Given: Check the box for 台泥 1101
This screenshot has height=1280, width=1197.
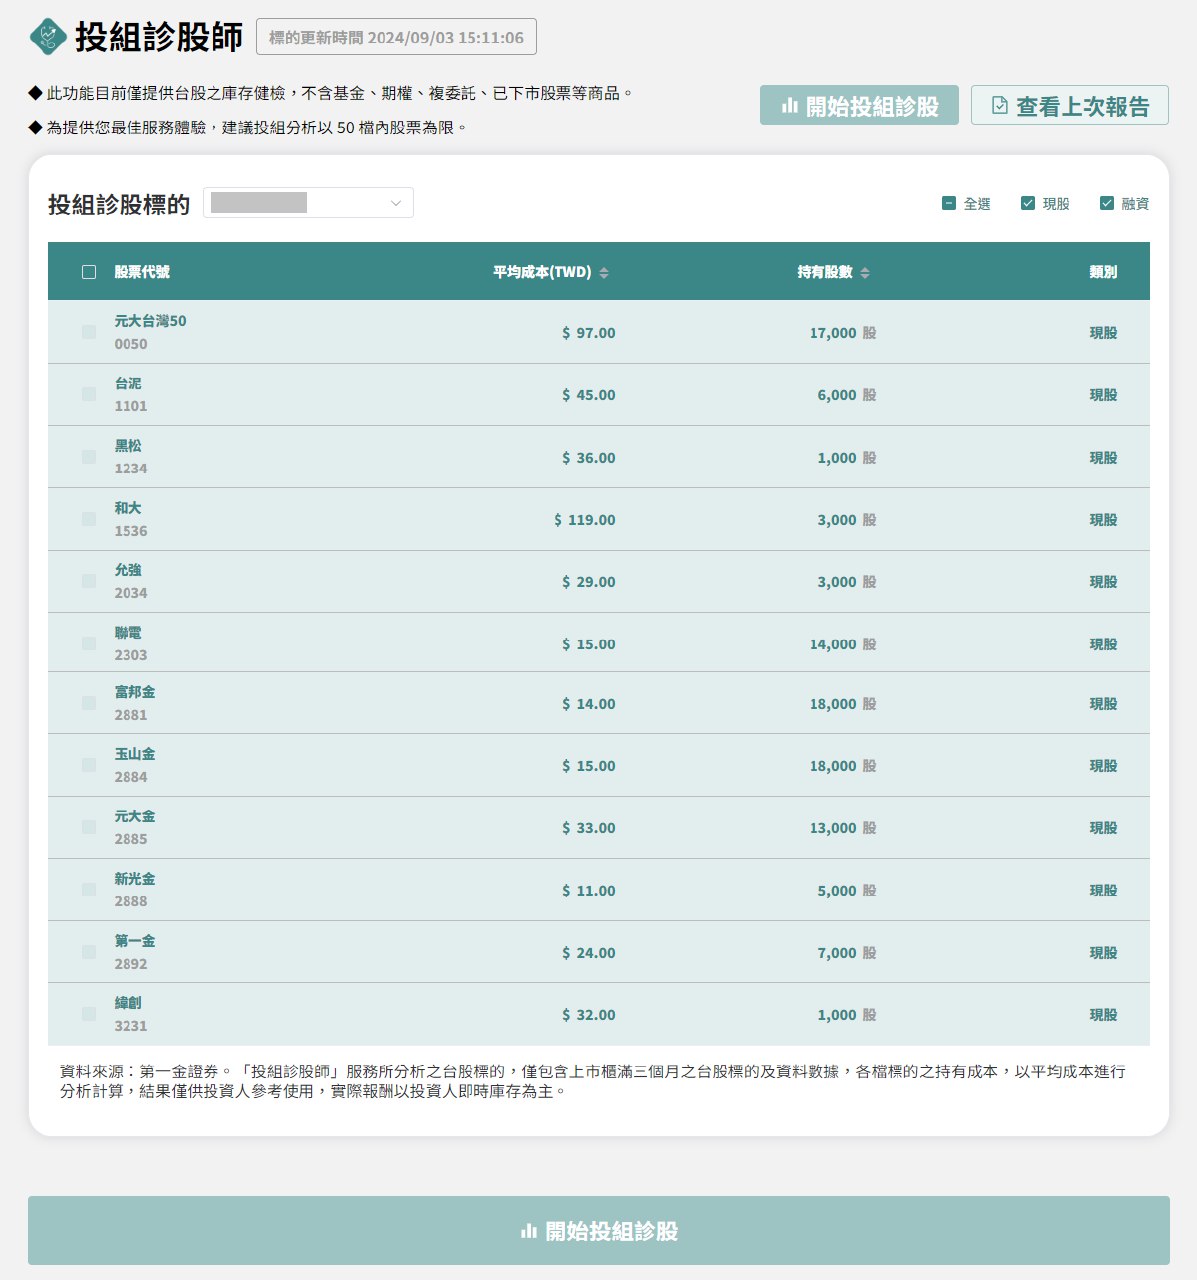Looking at the screenshot, I should (x=89, y=394).
